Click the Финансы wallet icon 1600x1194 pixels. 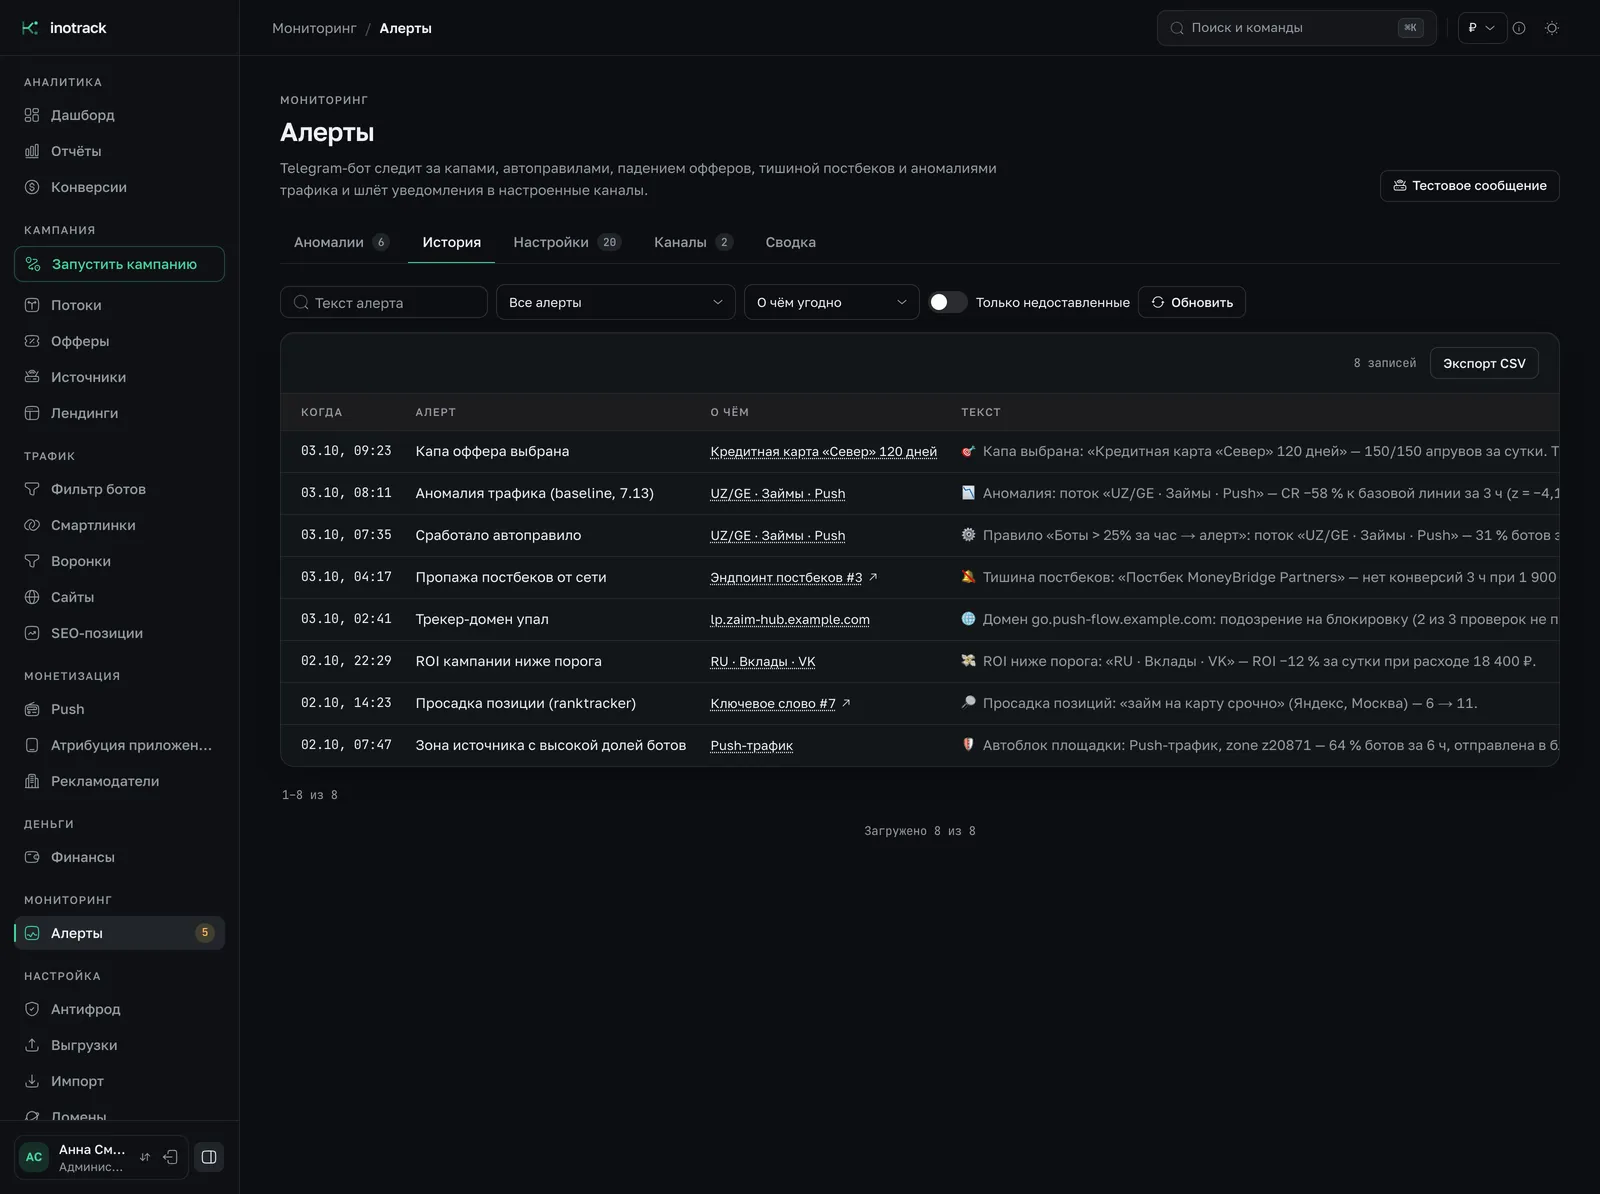32,857
